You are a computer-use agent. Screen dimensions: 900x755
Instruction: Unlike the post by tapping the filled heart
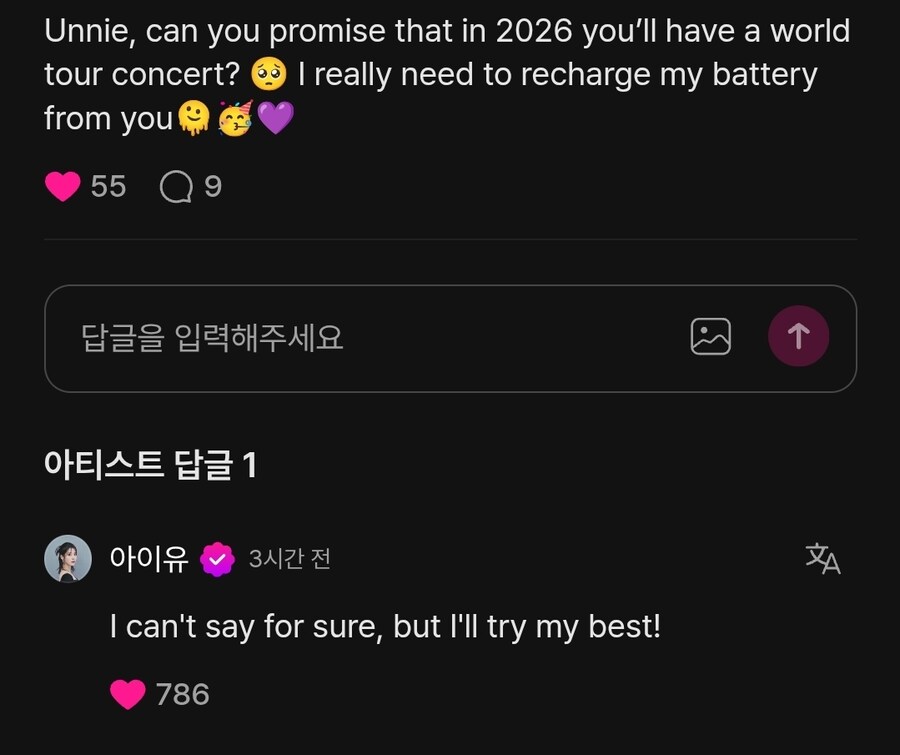pos(62,184)
